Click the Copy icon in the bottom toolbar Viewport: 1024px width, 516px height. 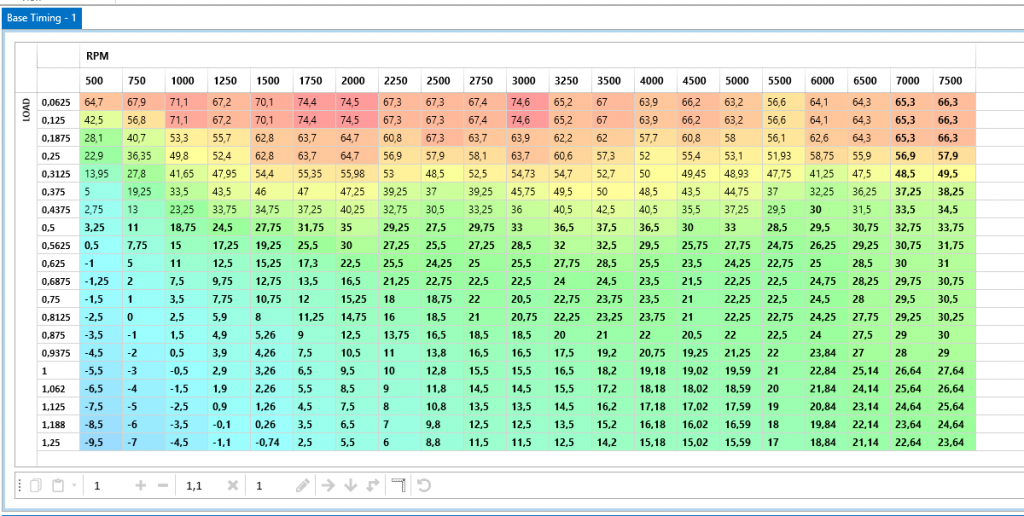coord(37,486)
